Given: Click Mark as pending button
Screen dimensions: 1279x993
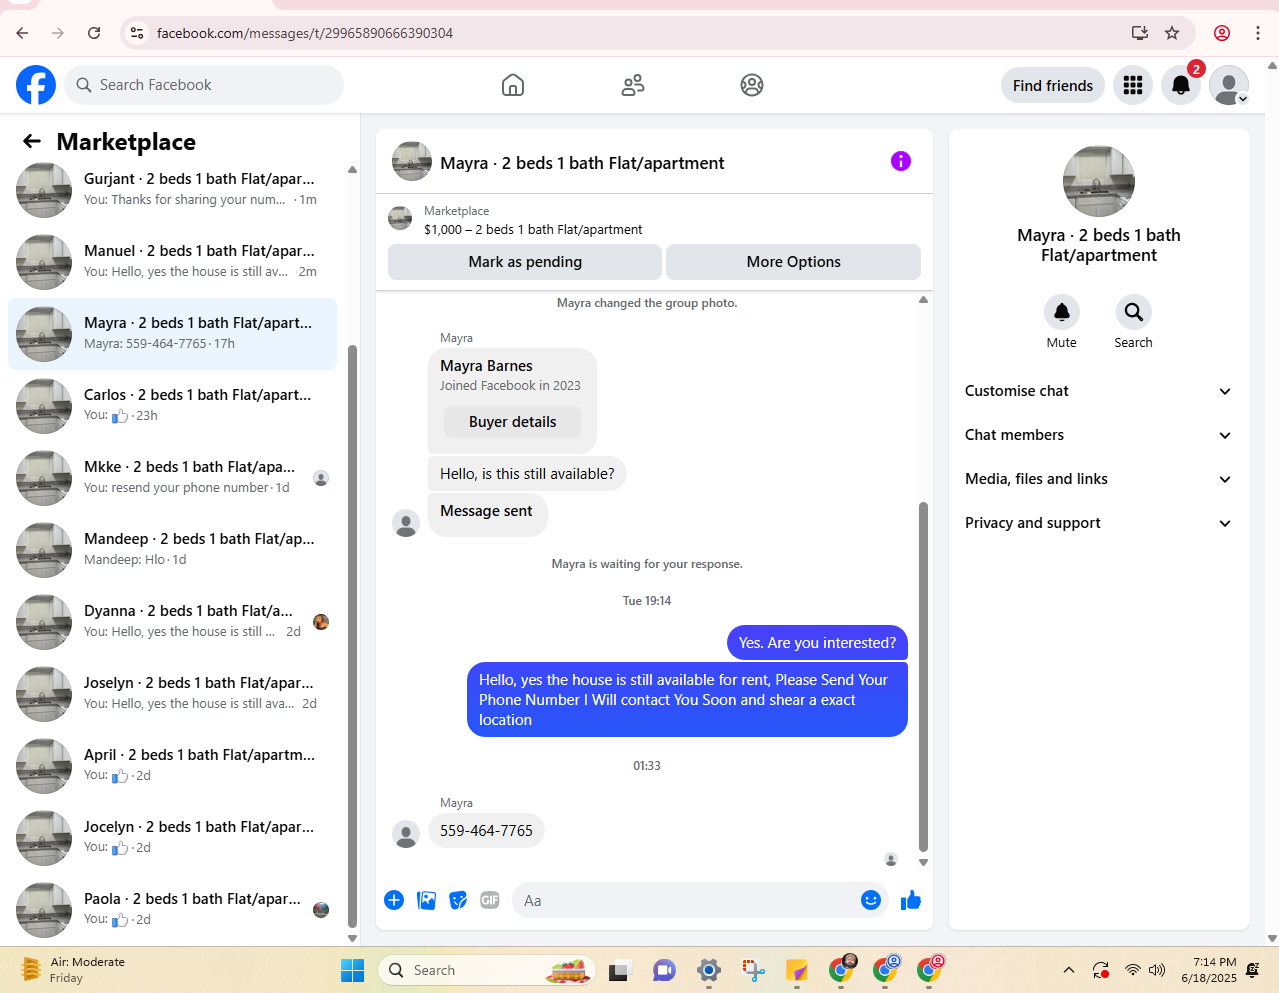Looking at the screenshot, I should click(x=525, y=262).
